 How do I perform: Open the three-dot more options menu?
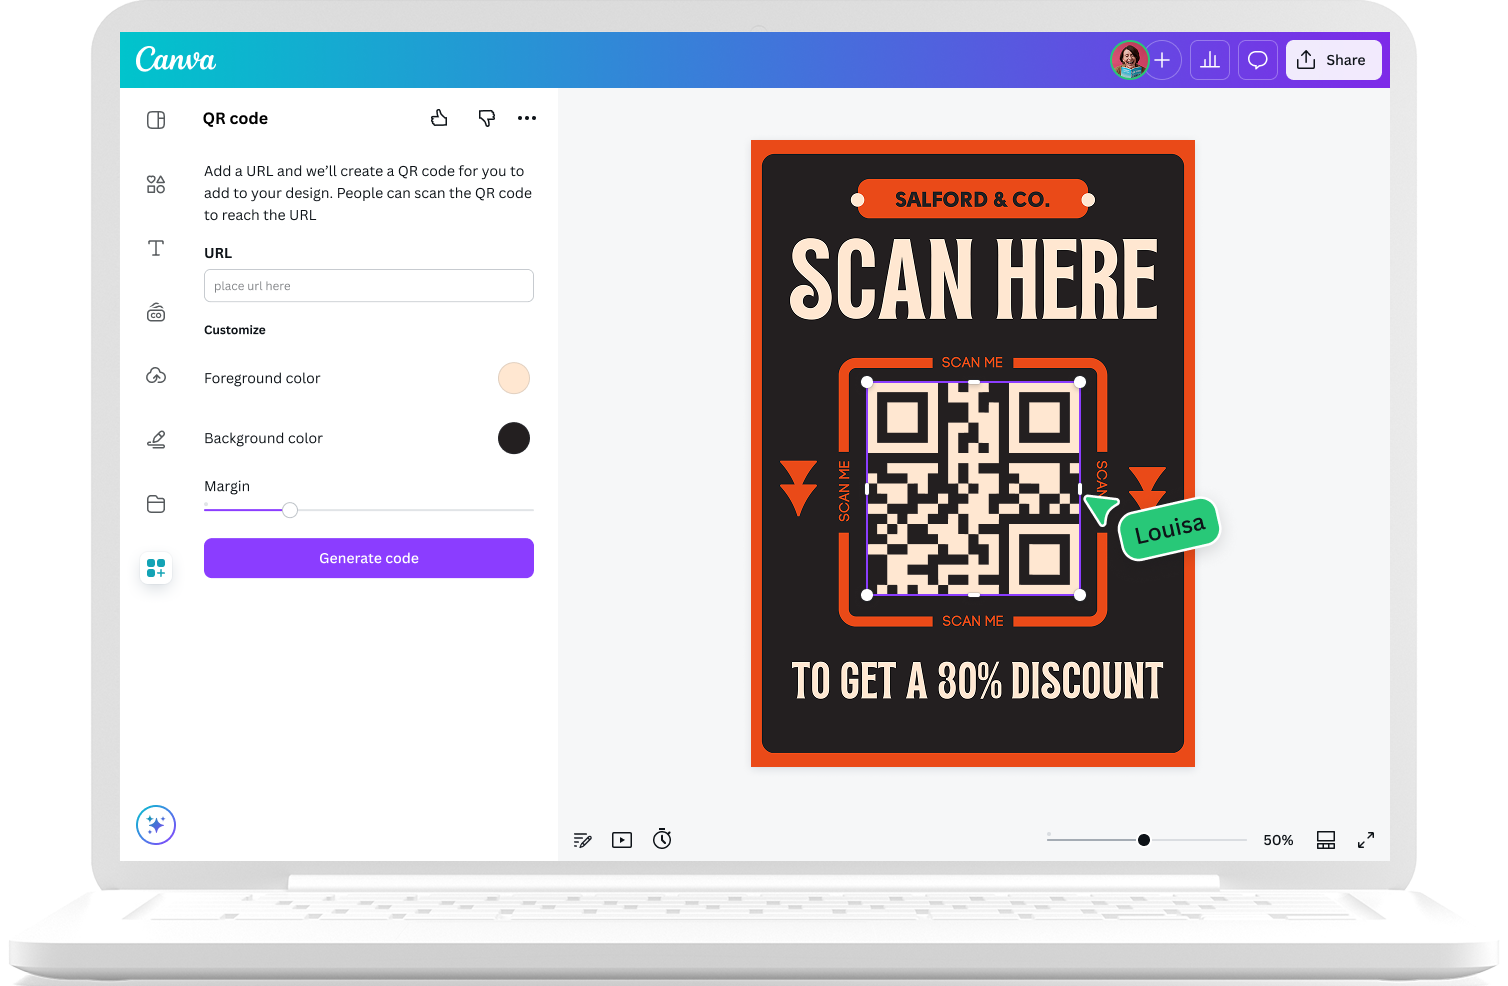(527, 118)
